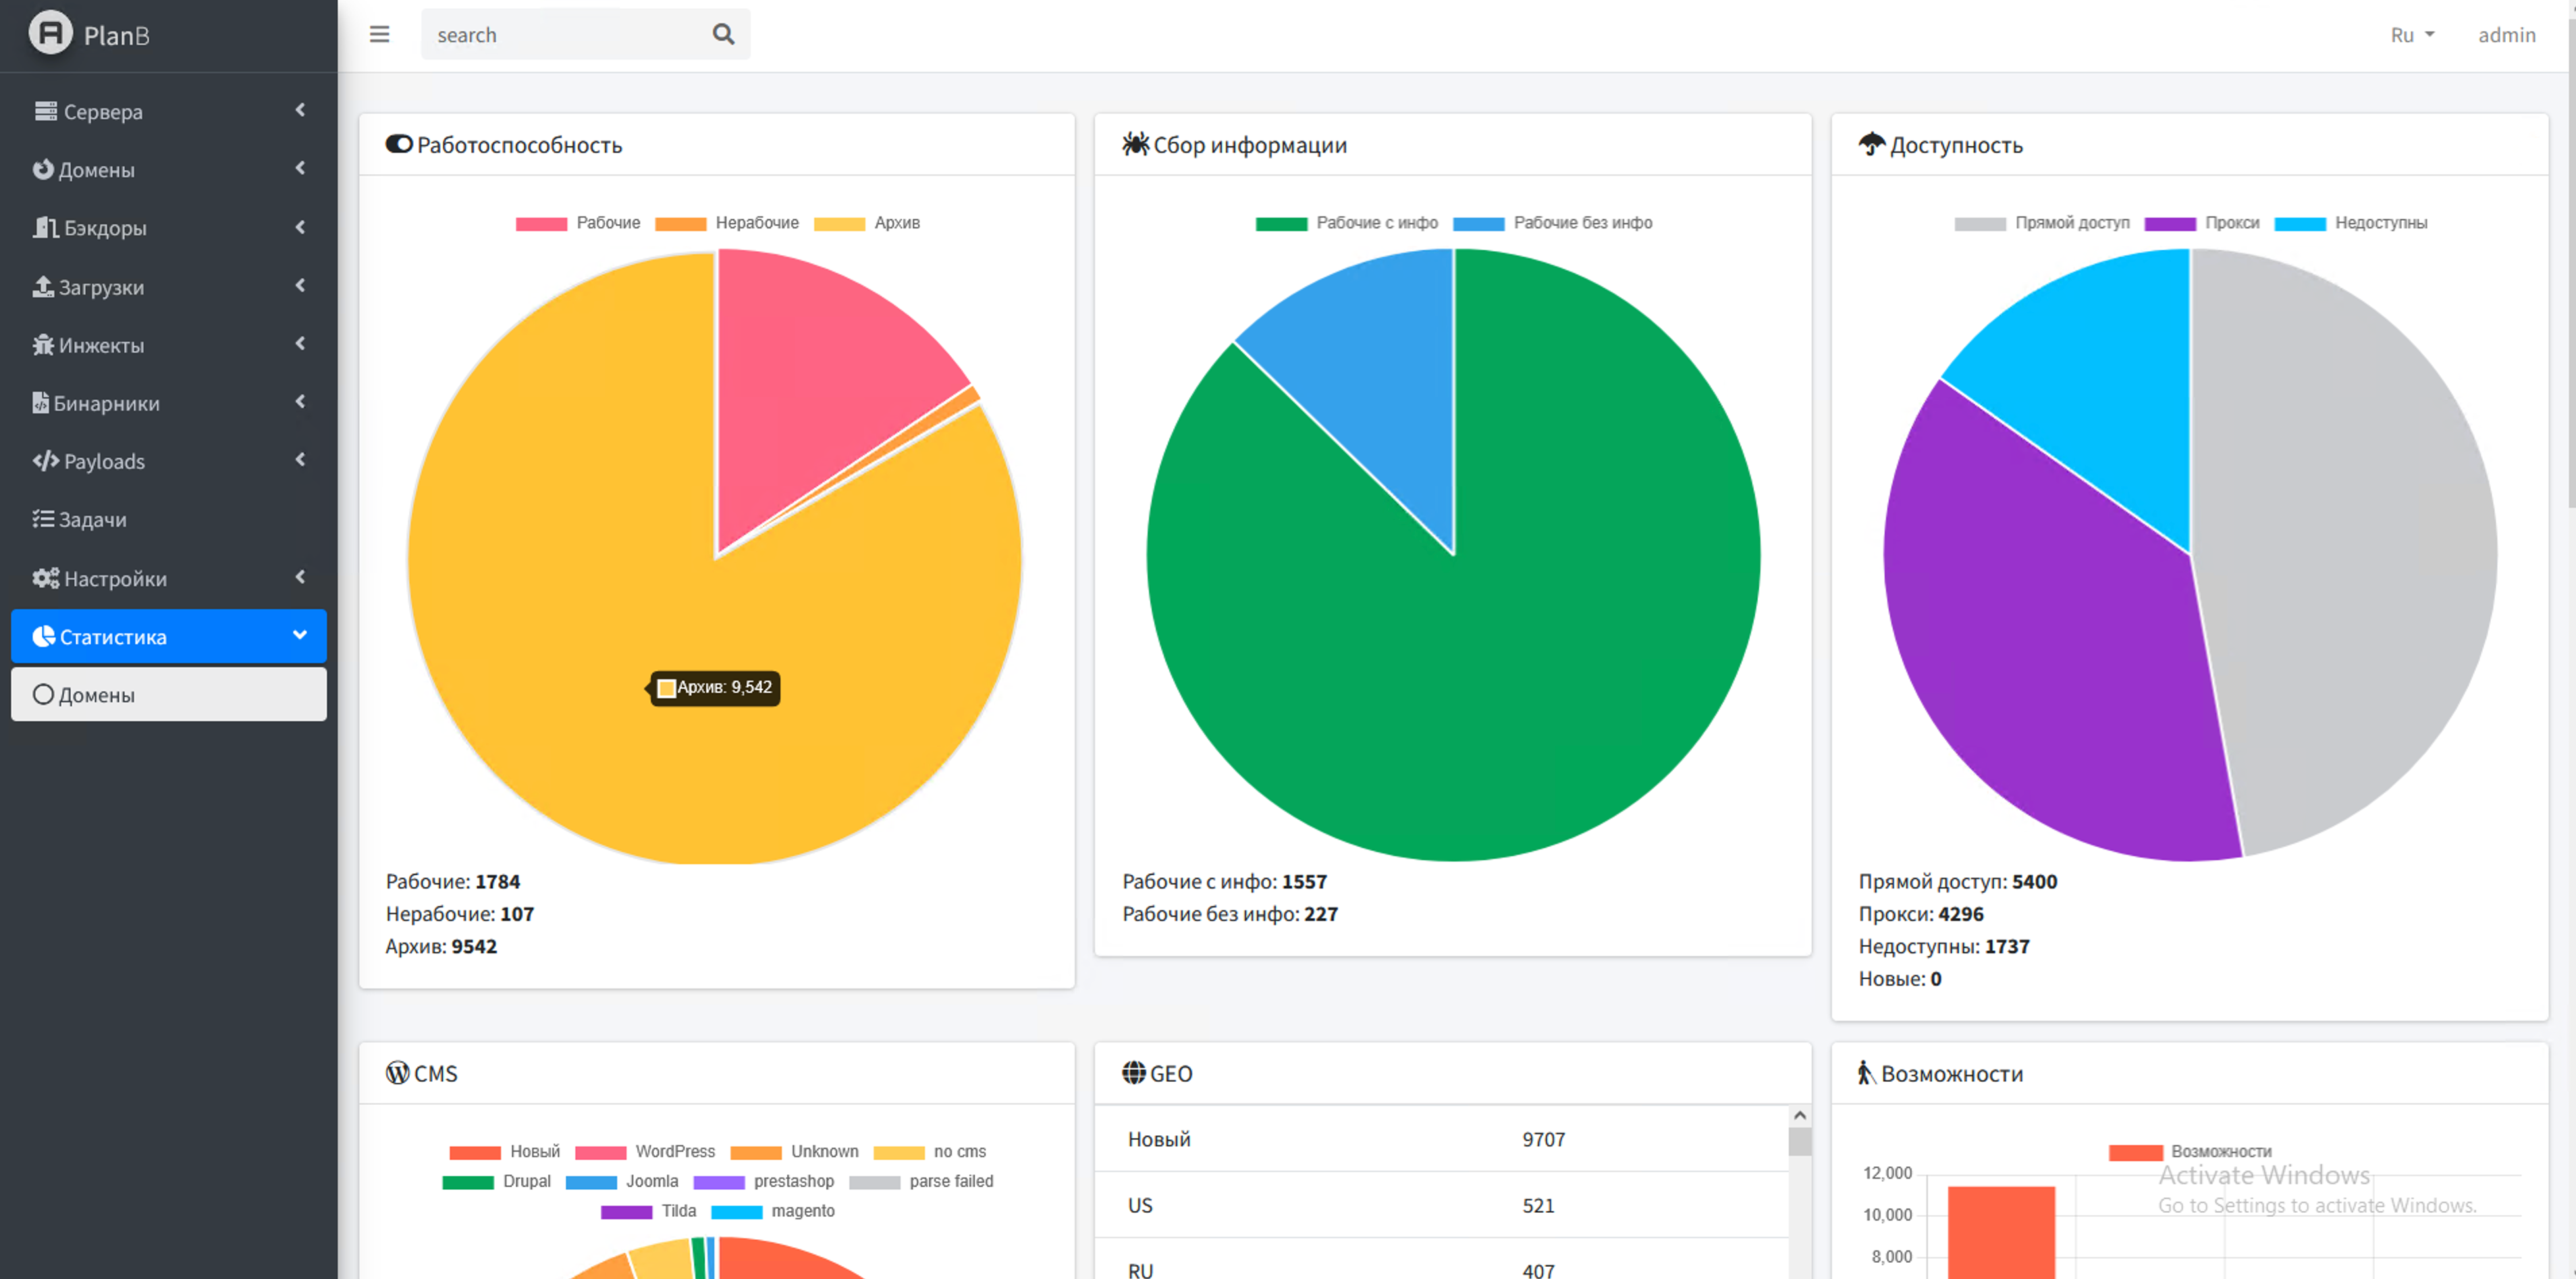Collapse the Статистика menu chevron

pos(299,635)
